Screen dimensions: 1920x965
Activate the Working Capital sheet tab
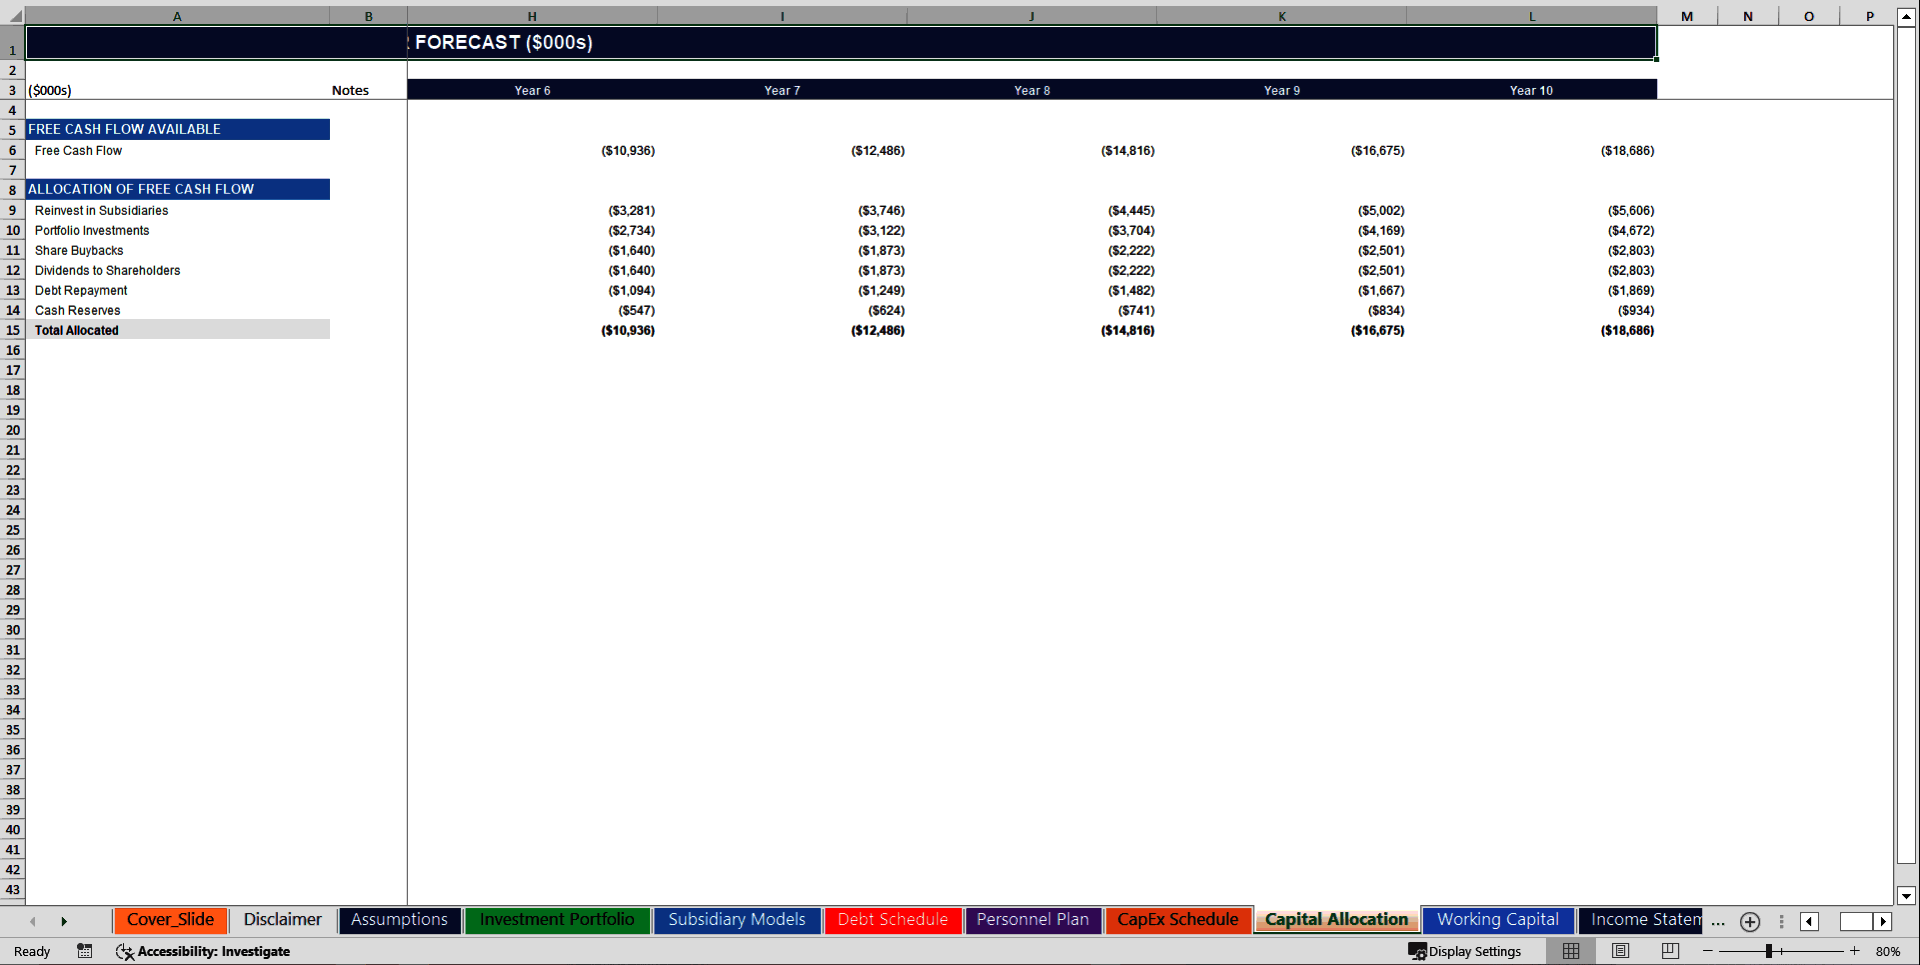1497,920
